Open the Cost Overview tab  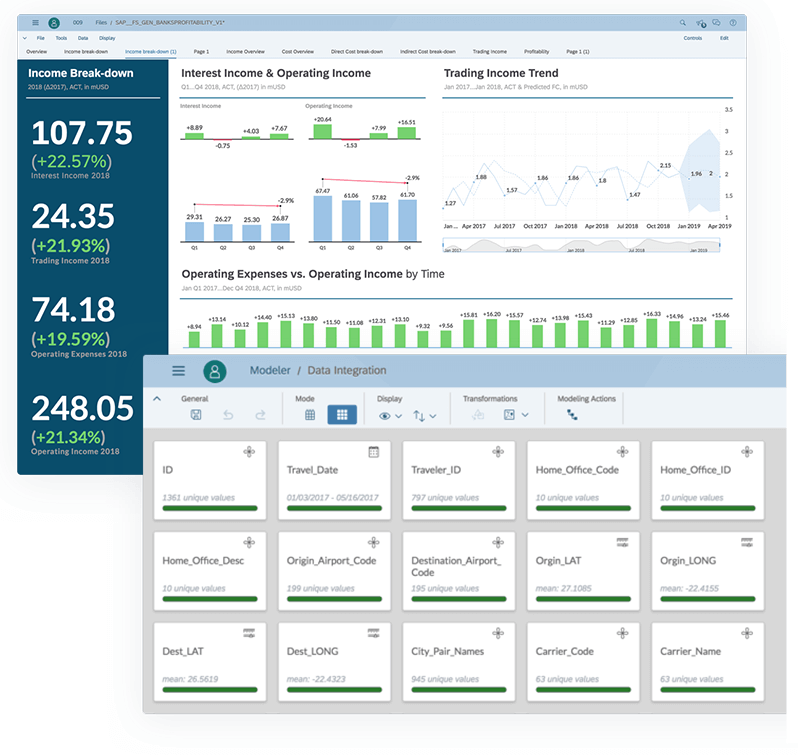[x=298, y=51]
